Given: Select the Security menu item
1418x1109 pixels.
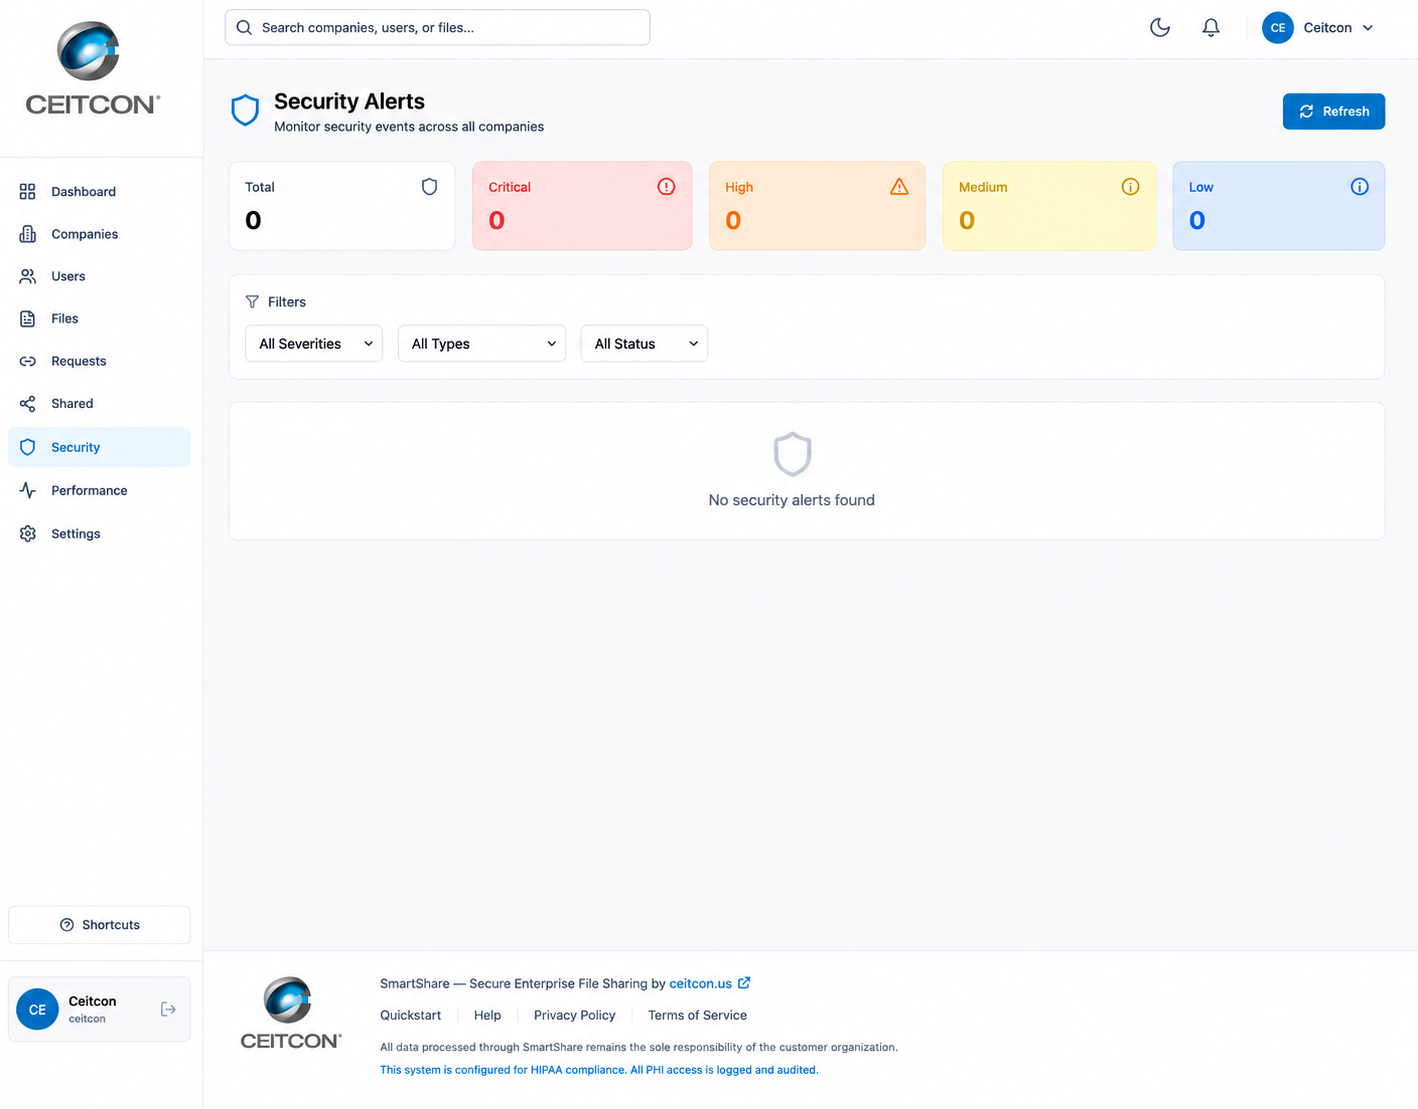Looking at the screenshot, I should click(99, 447).
